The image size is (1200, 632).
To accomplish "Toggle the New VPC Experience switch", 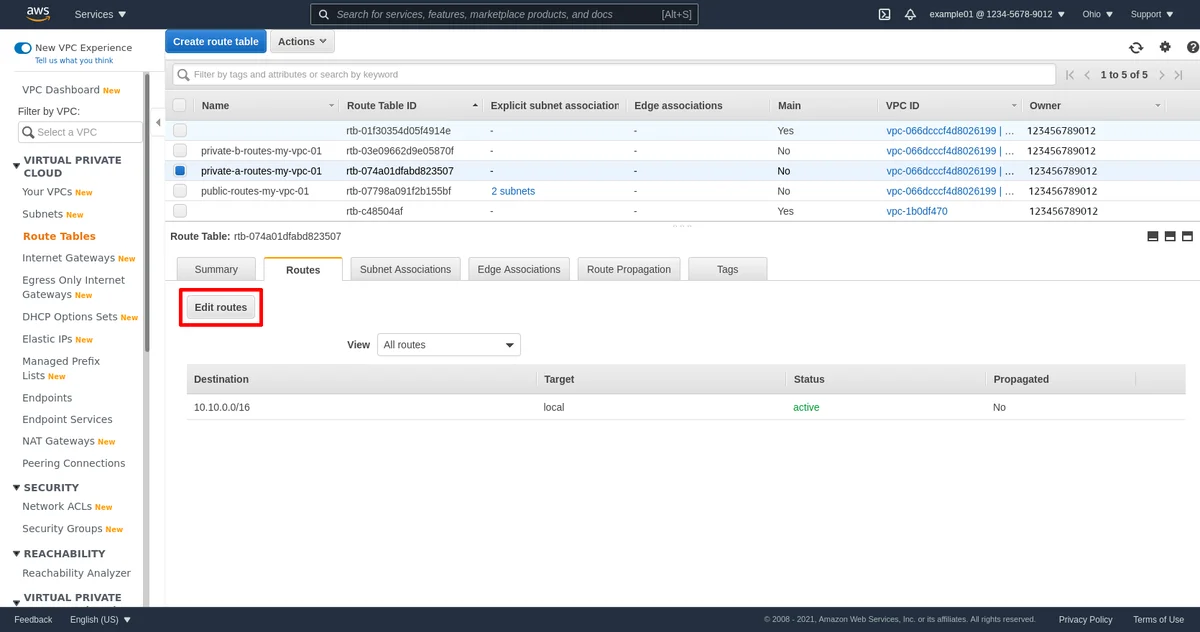I will (23, 48).
